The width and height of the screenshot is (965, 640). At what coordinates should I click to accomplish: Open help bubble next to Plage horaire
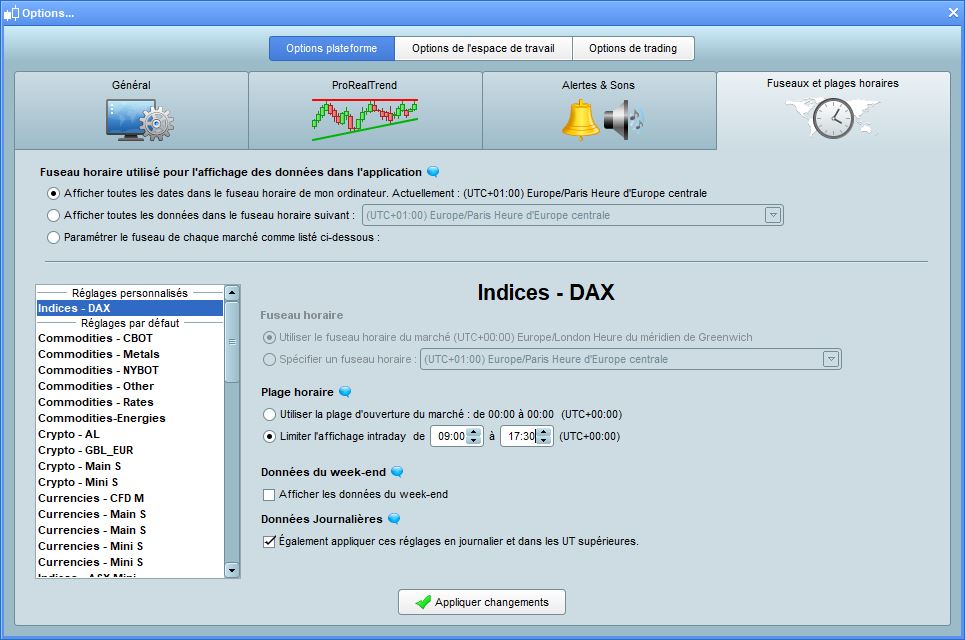tap(345, 391)
